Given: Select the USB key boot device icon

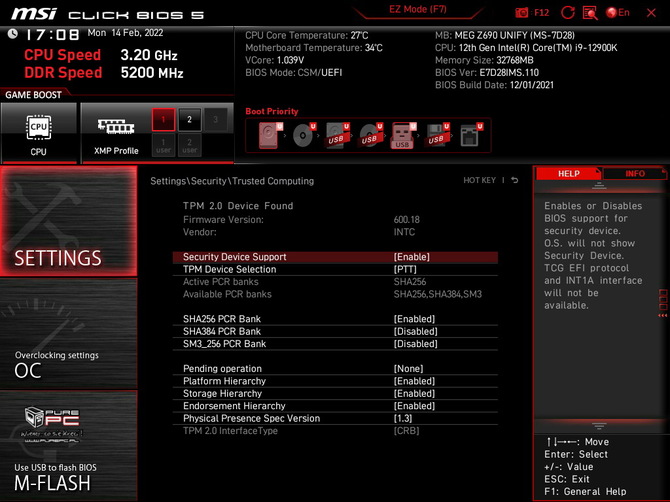Looking at the screenshot, I should (403, 135).
